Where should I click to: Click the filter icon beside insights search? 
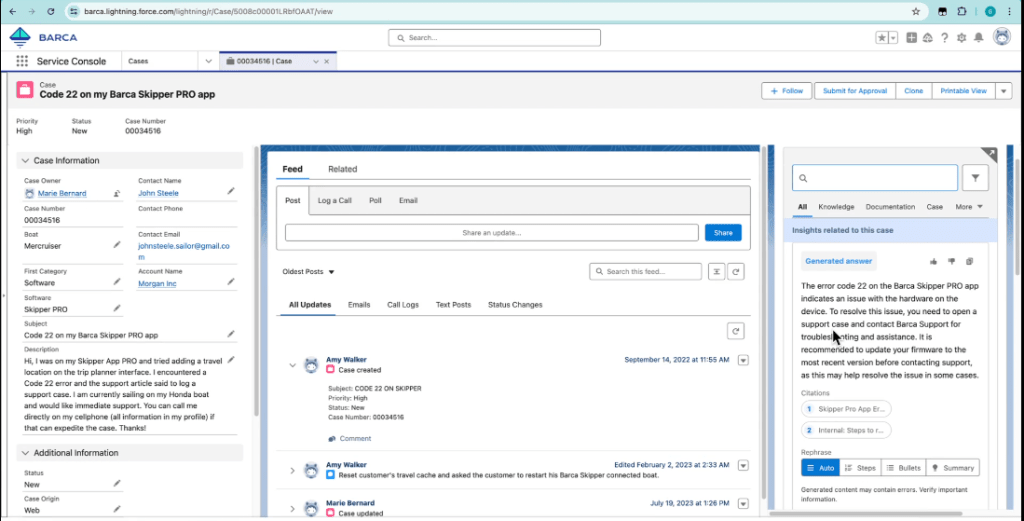click(975, 178)
